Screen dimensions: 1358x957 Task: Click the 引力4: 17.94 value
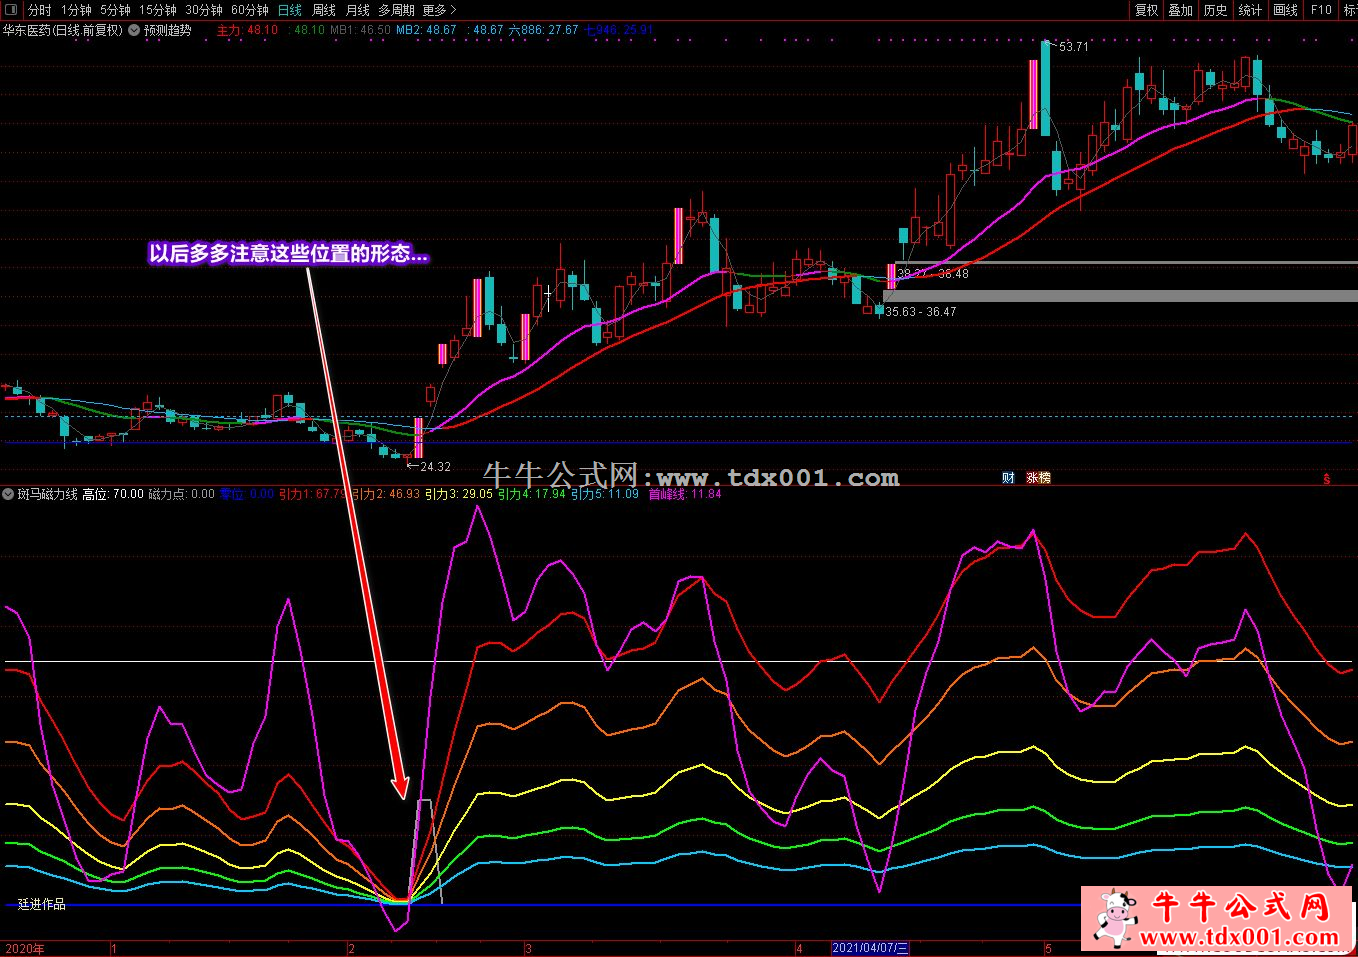coord(532,494)
